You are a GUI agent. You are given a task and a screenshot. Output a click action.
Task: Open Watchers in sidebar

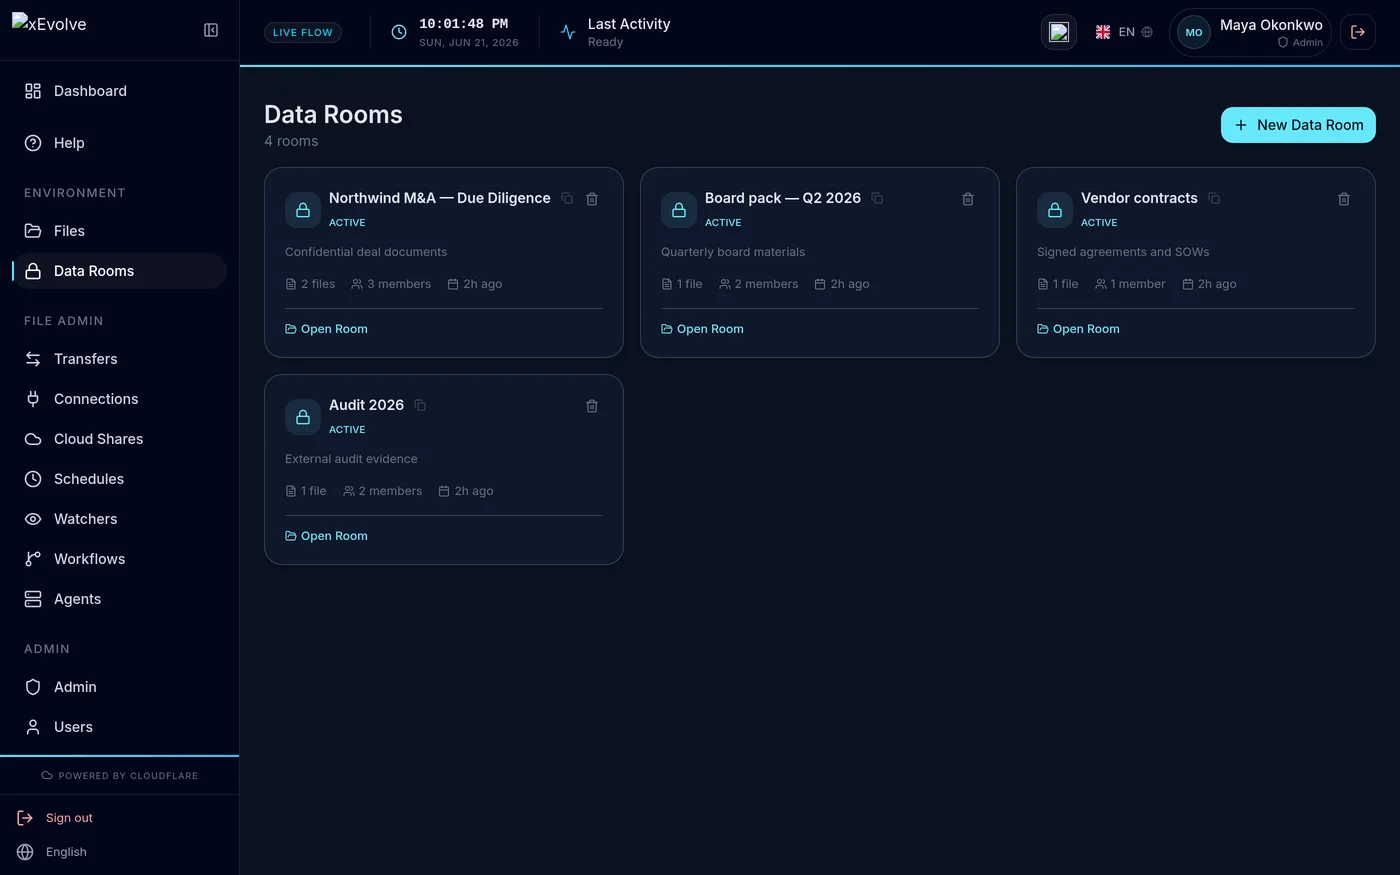coord(119,519)
